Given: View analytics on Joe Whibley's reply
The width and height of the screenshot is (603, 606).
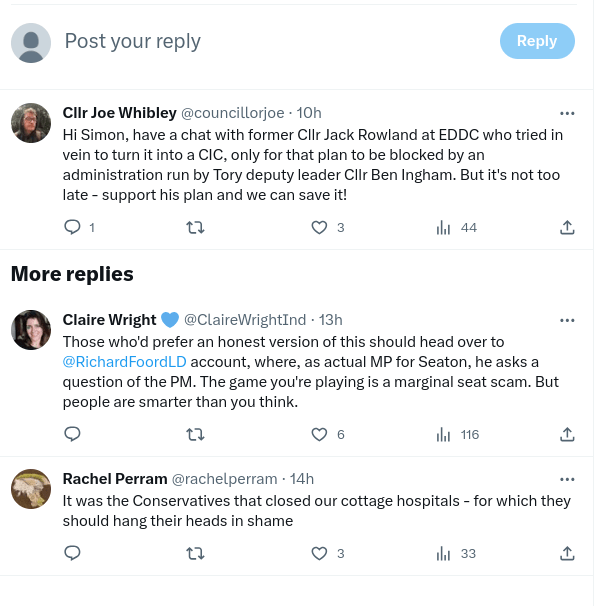Looking at the screenshot, I should (x=444, y=227).
